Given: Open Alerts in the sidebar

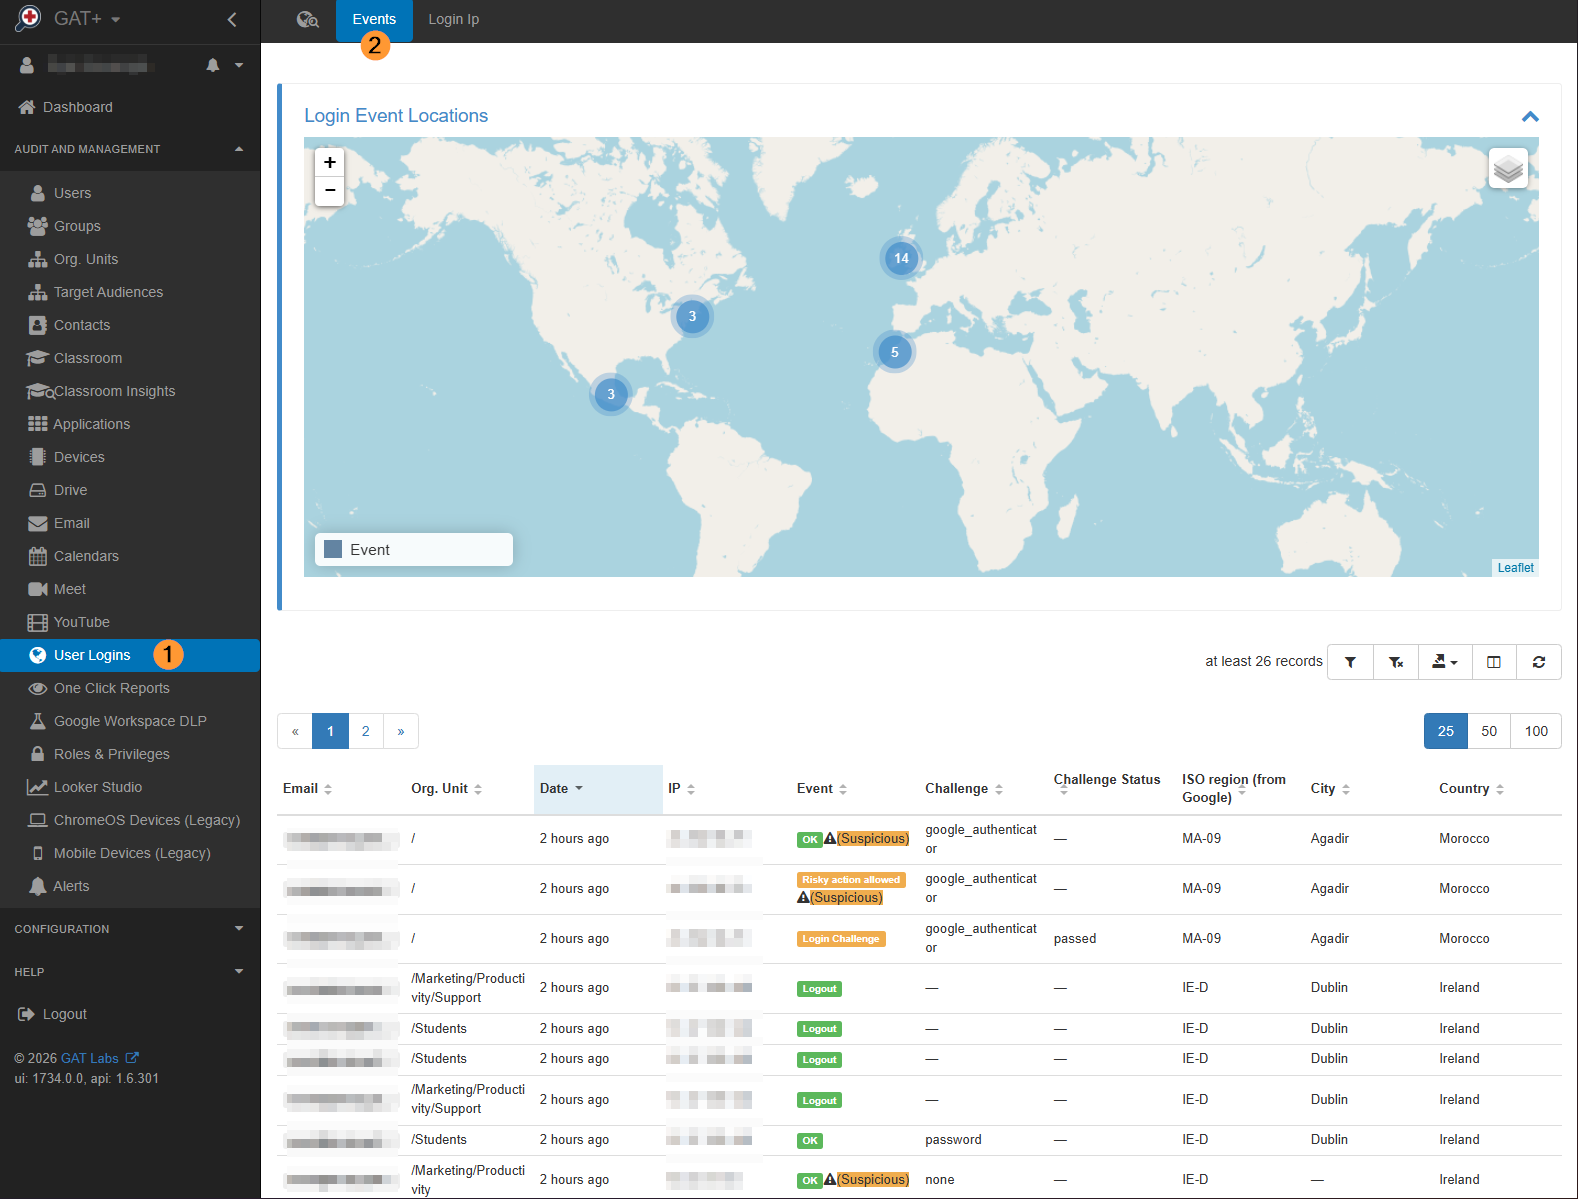Looking at the screenshot, I should point(71,886).
